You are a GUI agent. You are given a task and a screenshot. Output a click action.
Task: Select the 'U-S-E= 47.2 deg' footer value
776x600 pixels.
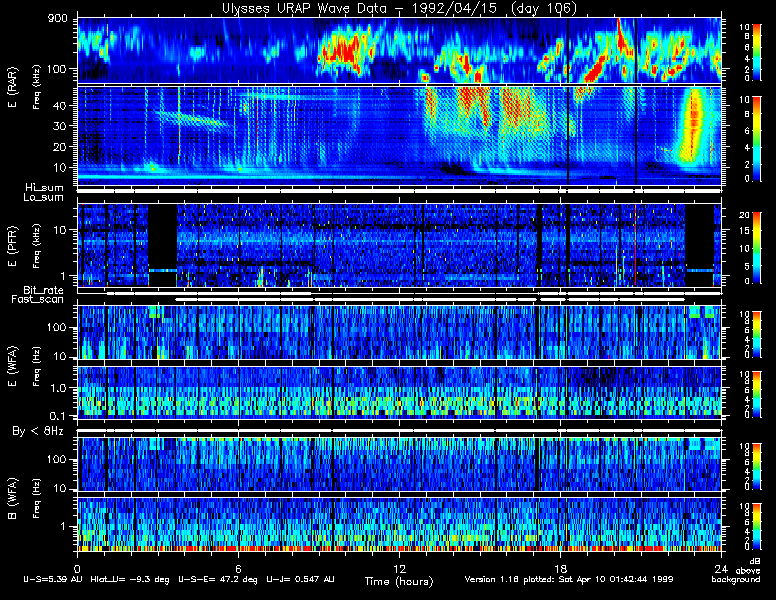218,579
